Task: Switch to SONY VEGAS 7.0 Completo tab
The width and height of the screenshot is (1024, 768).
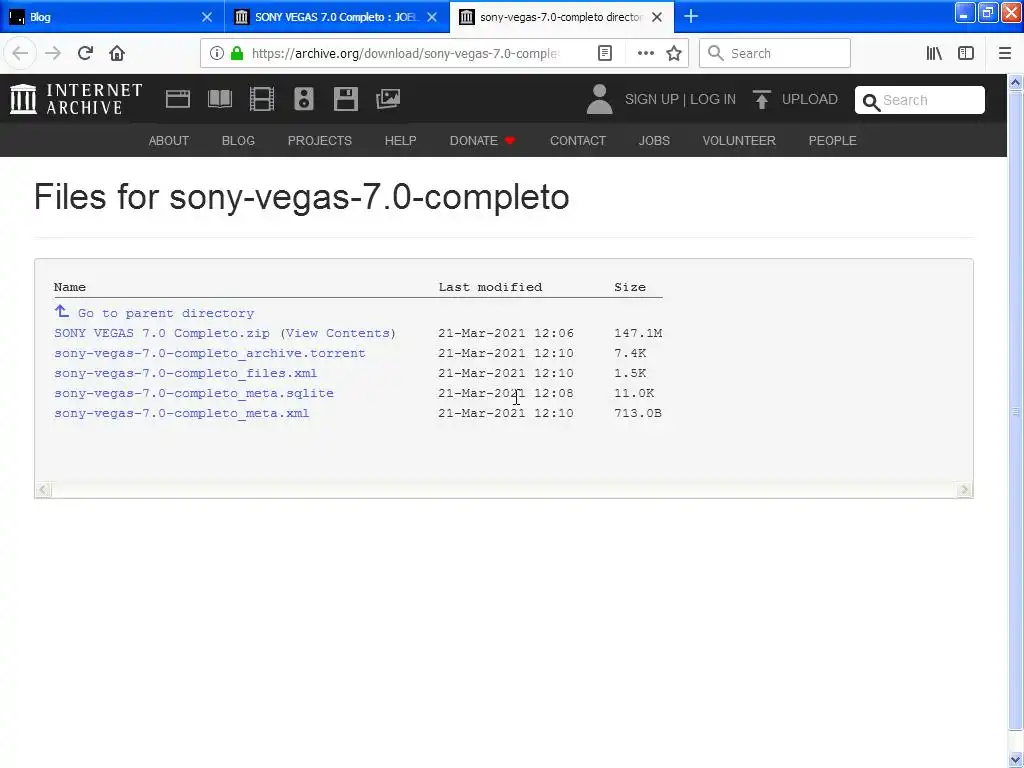Action: tap(336, 16)
